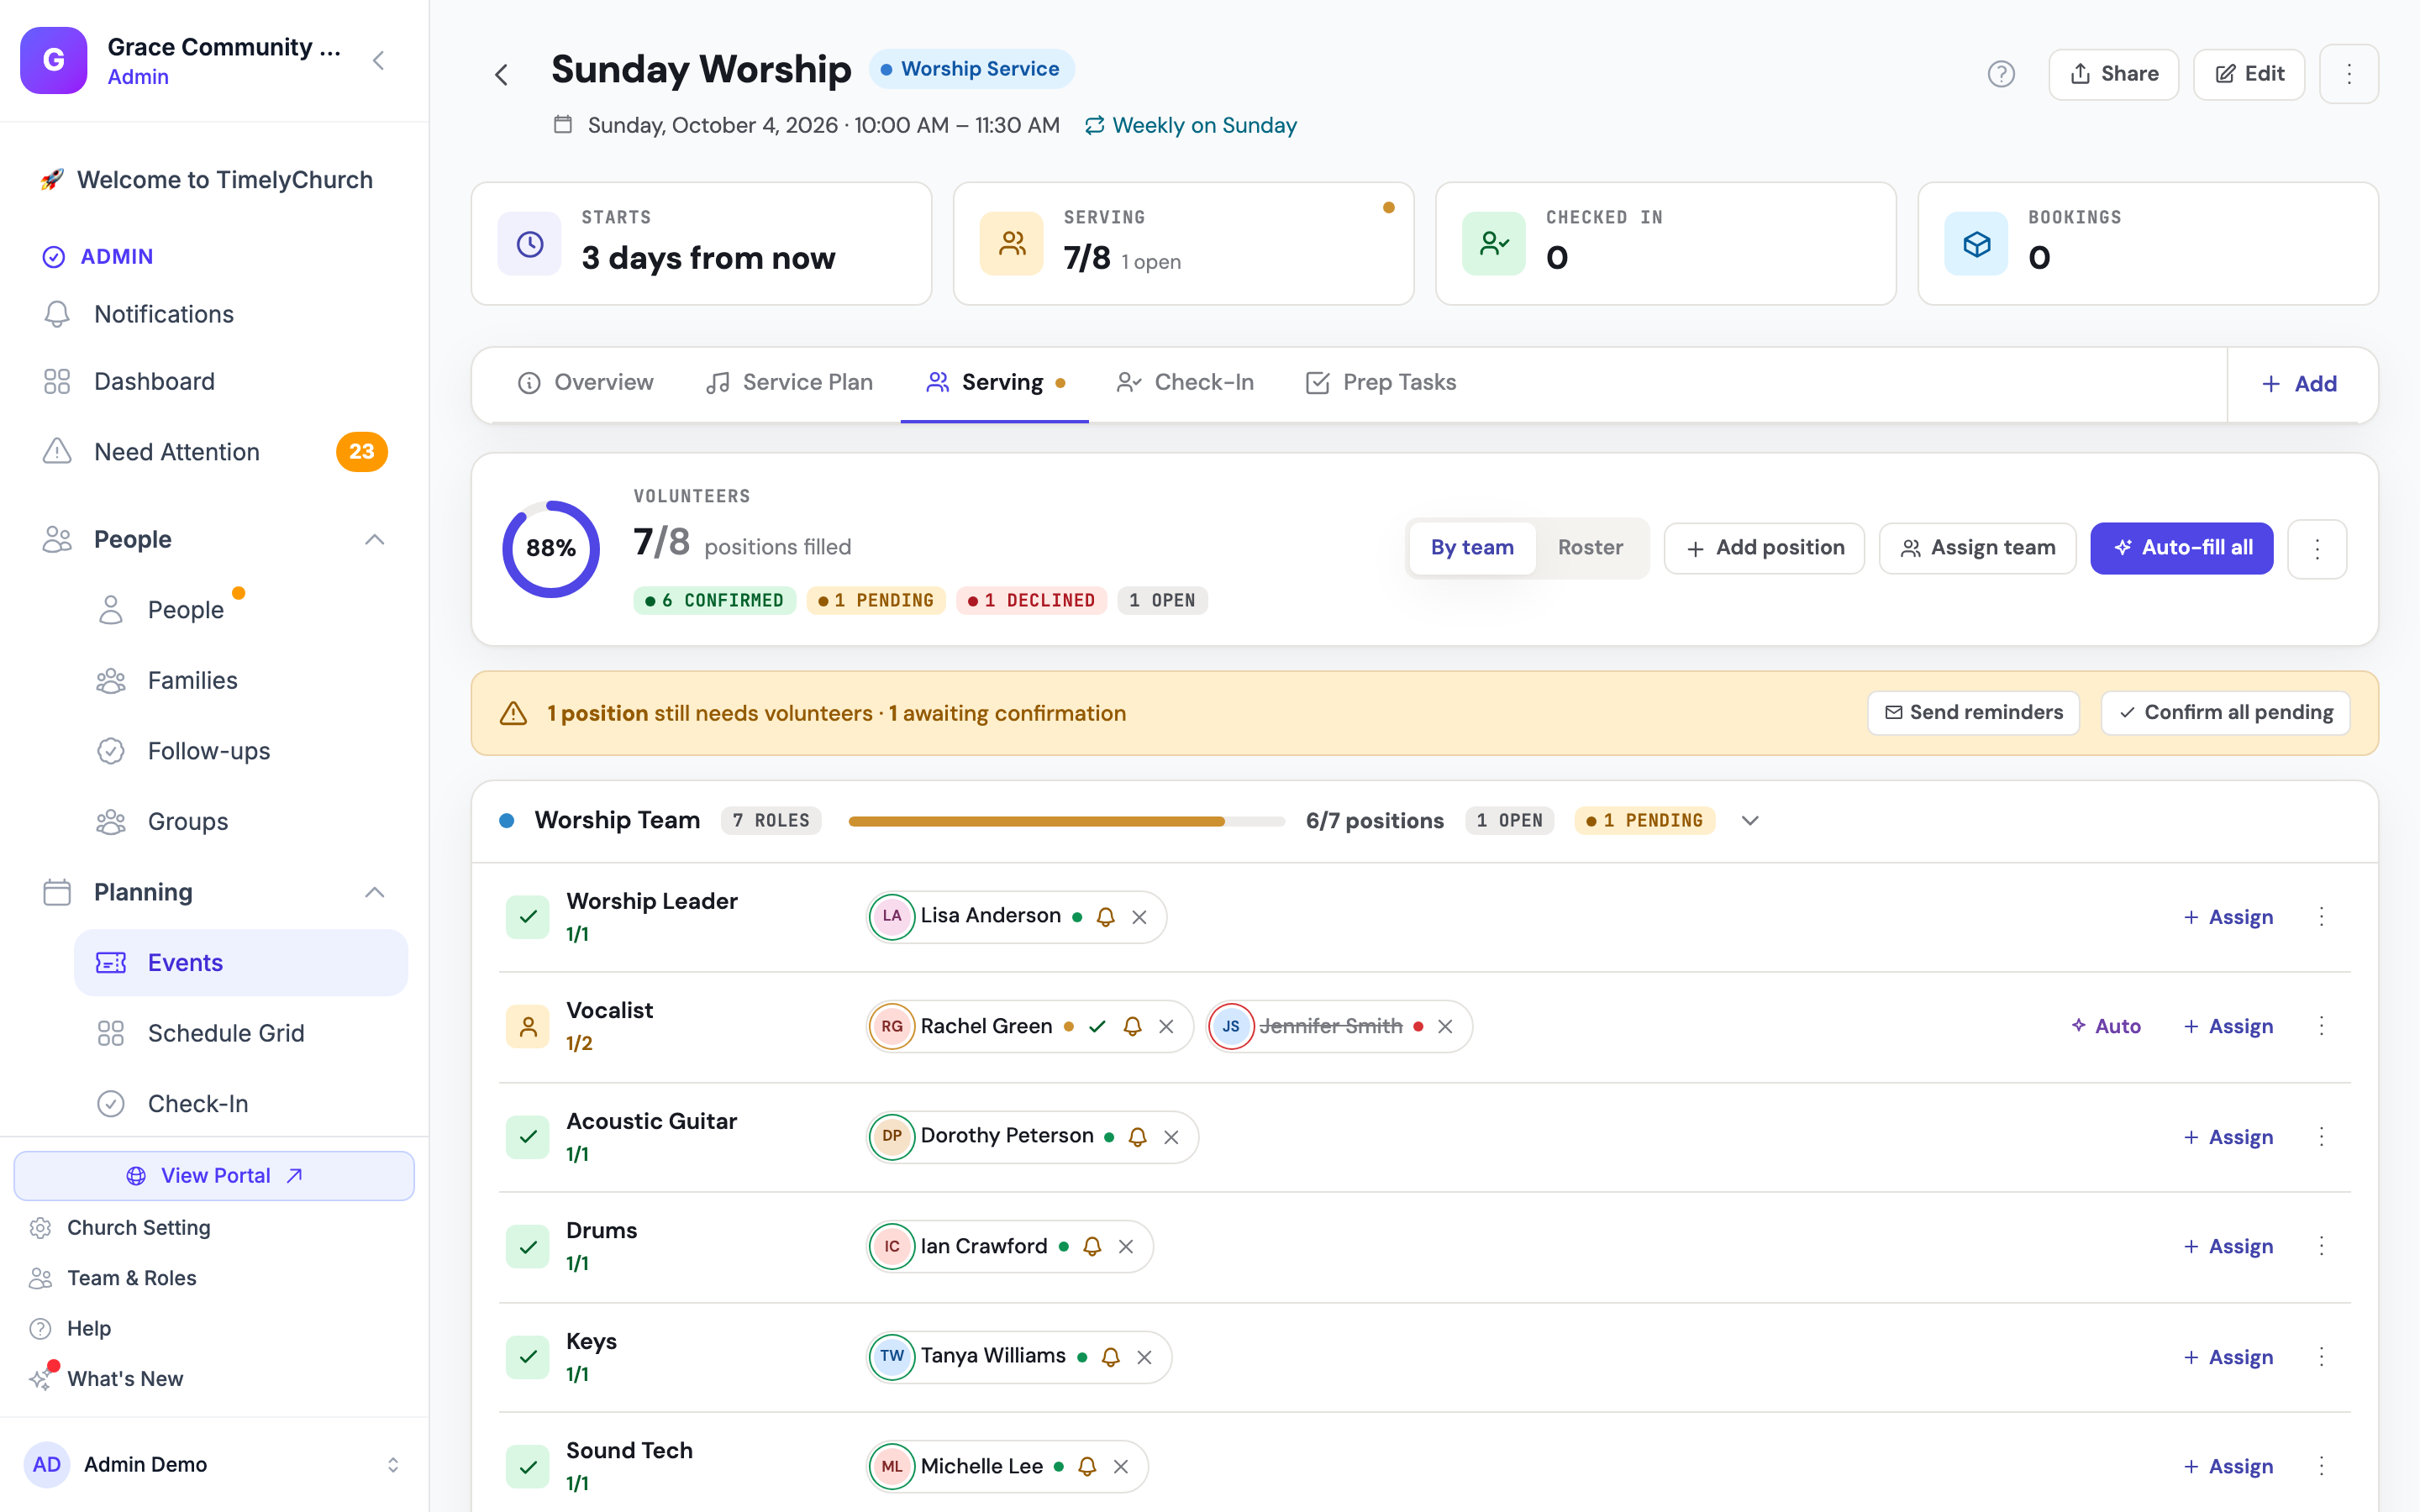Click the Keys status checkmark box

click(x=528, y=1357)
